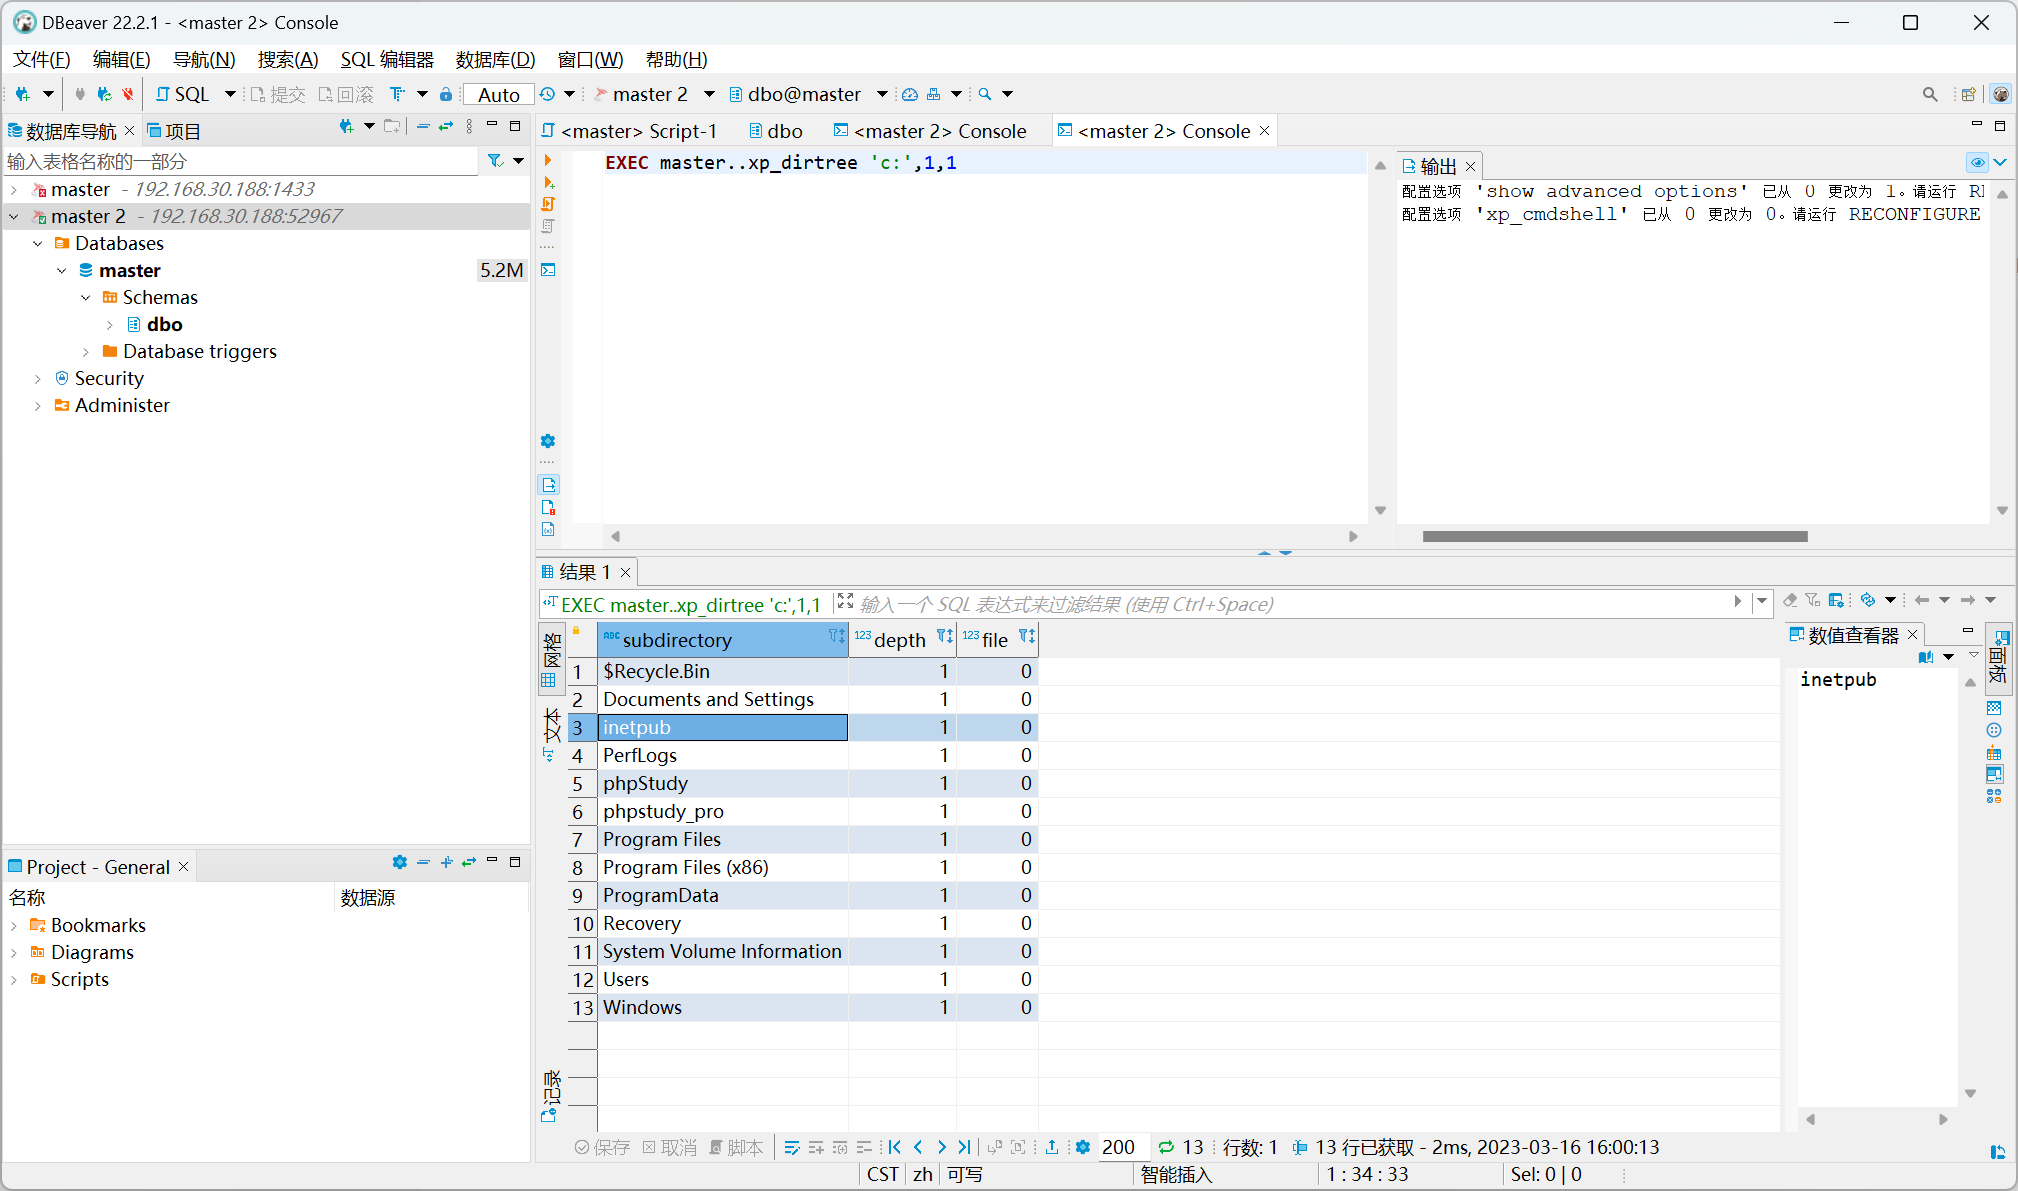Close the 输出 output tab
The height and width of the screenshot is (1191, 2018).
pos(1470,167)
